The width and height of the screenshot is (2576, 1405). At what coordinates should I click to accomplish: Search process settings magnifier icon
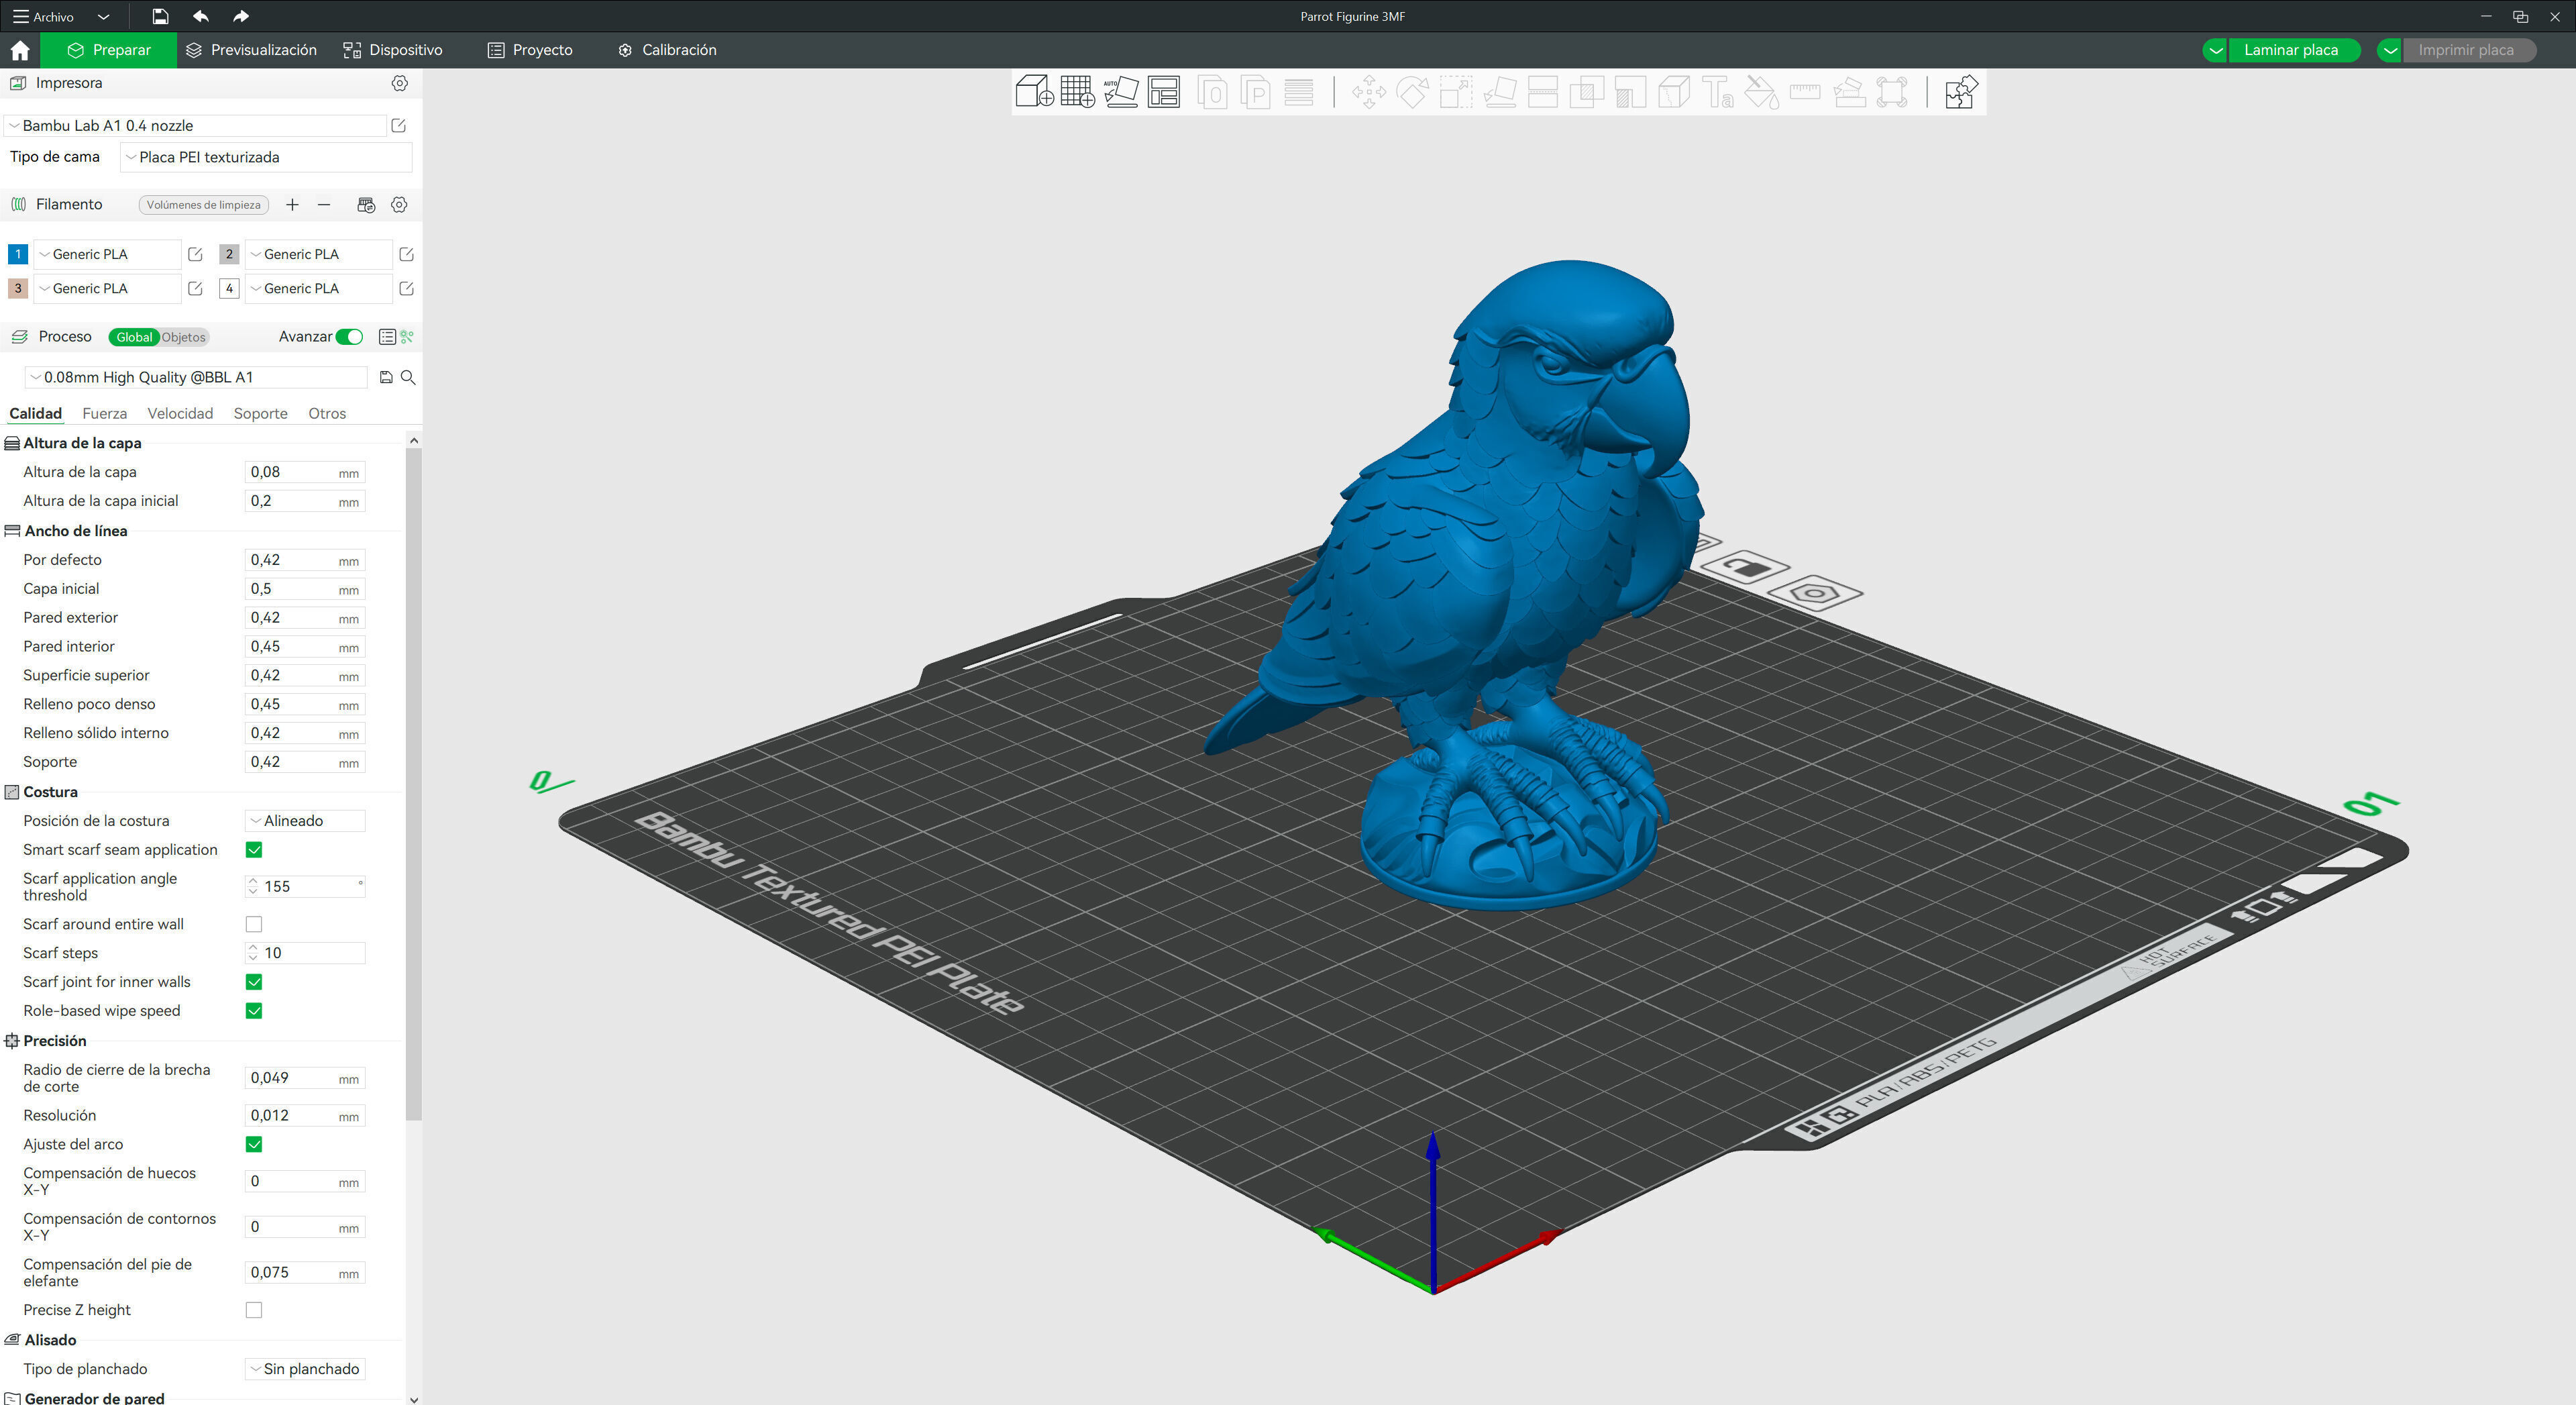pos(408,377)
